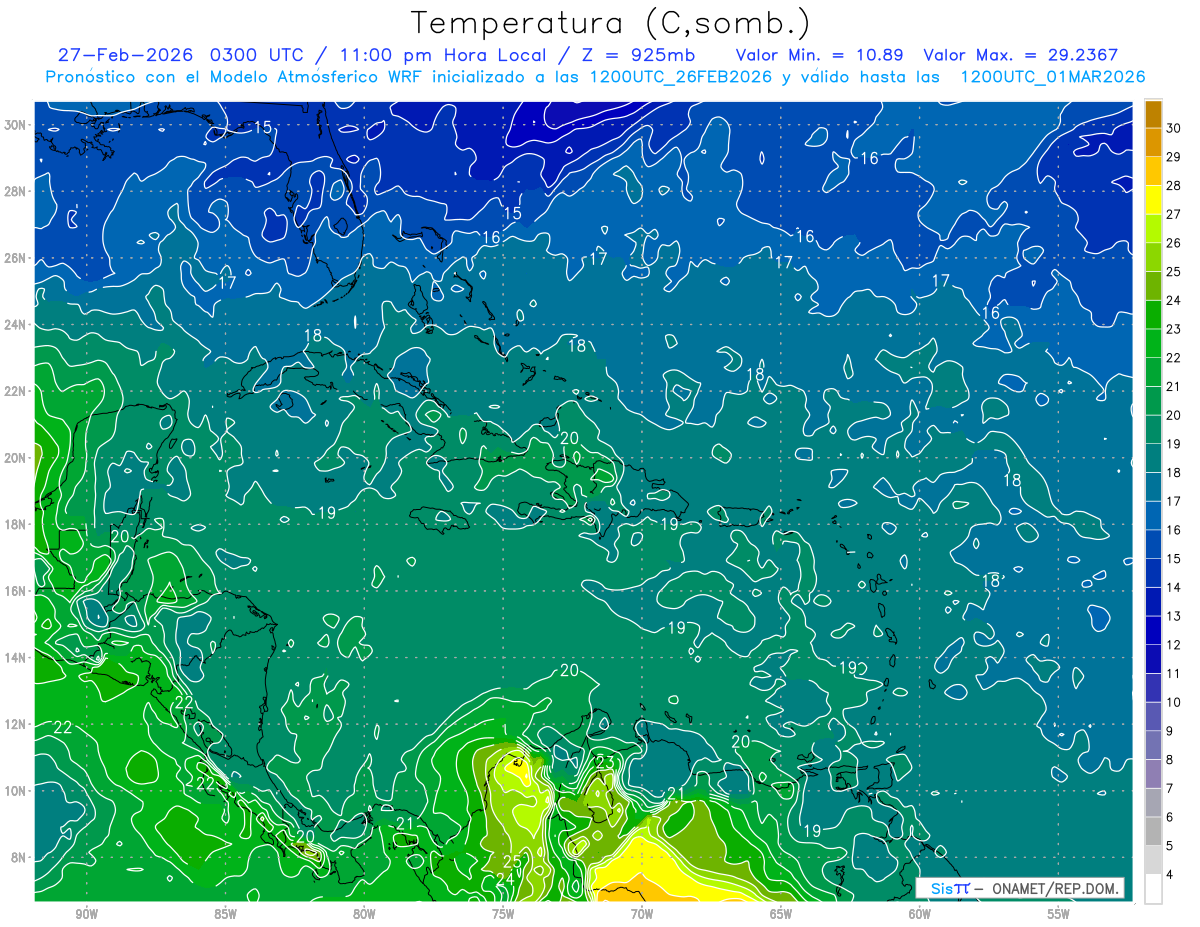Pick the yellow swatch between 27 and 28
1200x927 pixels.
[x=1153, y=199]
